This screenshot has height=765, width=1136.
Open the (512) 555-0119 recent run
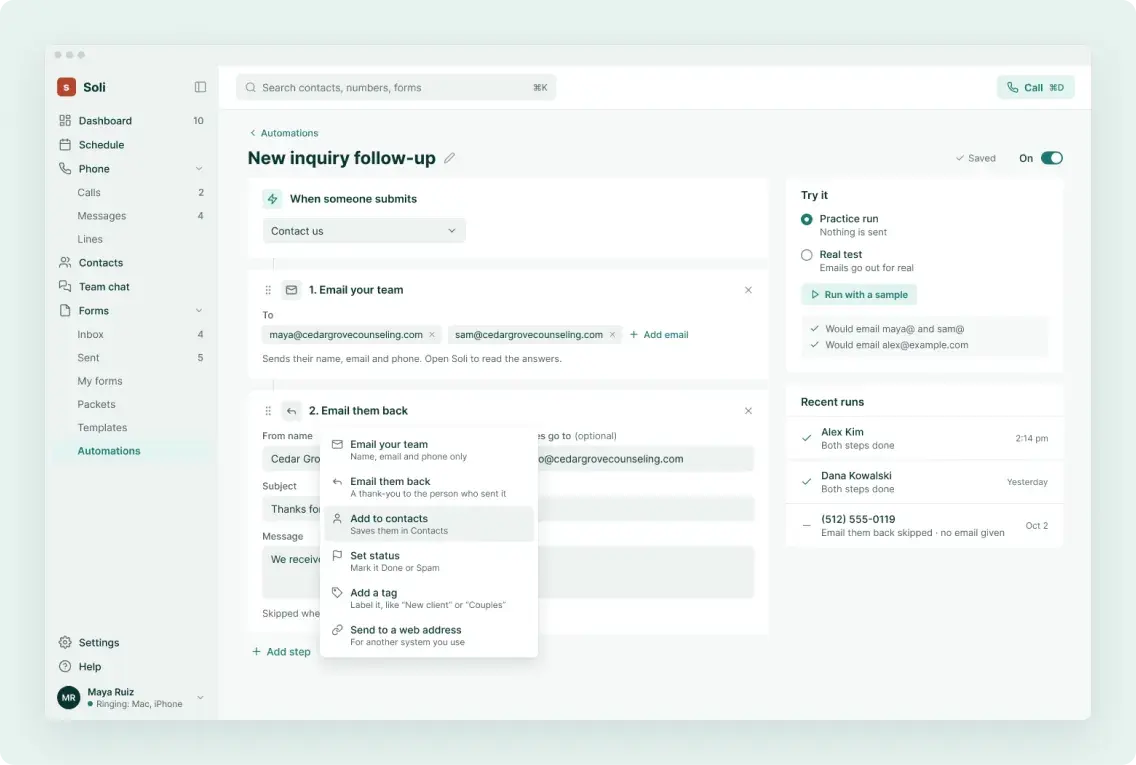click(925, 525)
